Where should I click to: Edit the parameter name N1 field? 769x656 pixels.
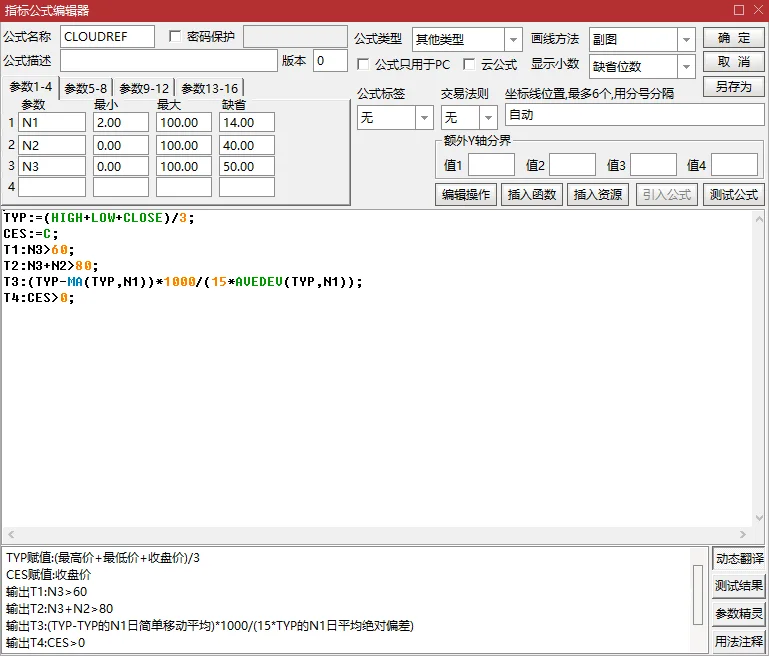tap(52, 123)
